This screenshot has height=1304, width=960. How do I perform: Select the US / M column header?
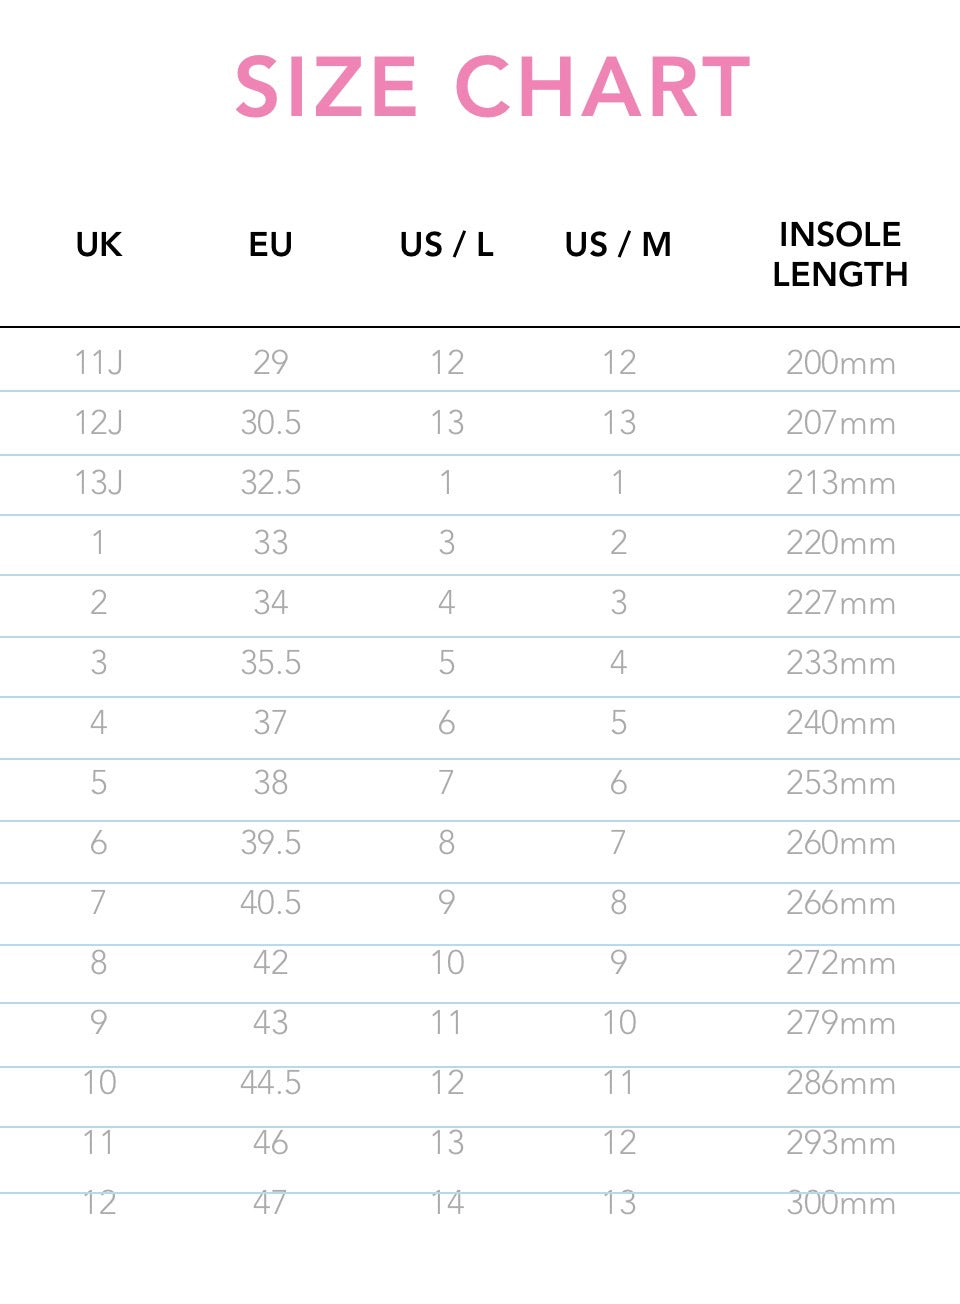click(x=618, y=245)
